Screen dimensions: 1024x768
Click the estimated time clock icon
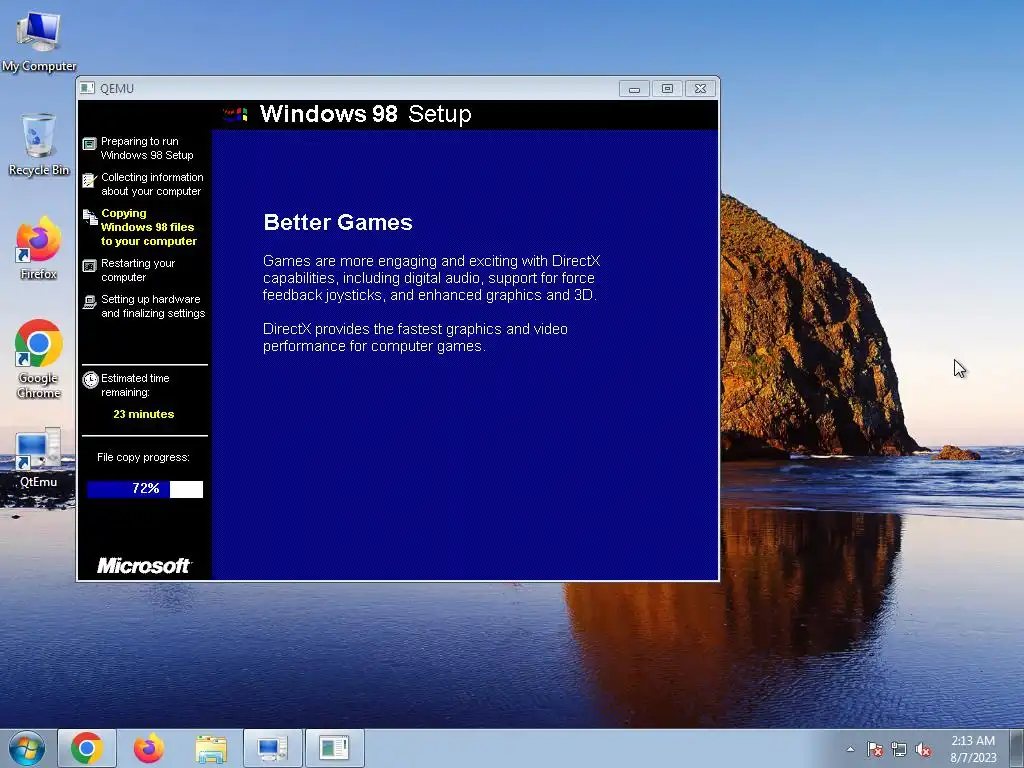pyautogui.click(x=90, y=379)
